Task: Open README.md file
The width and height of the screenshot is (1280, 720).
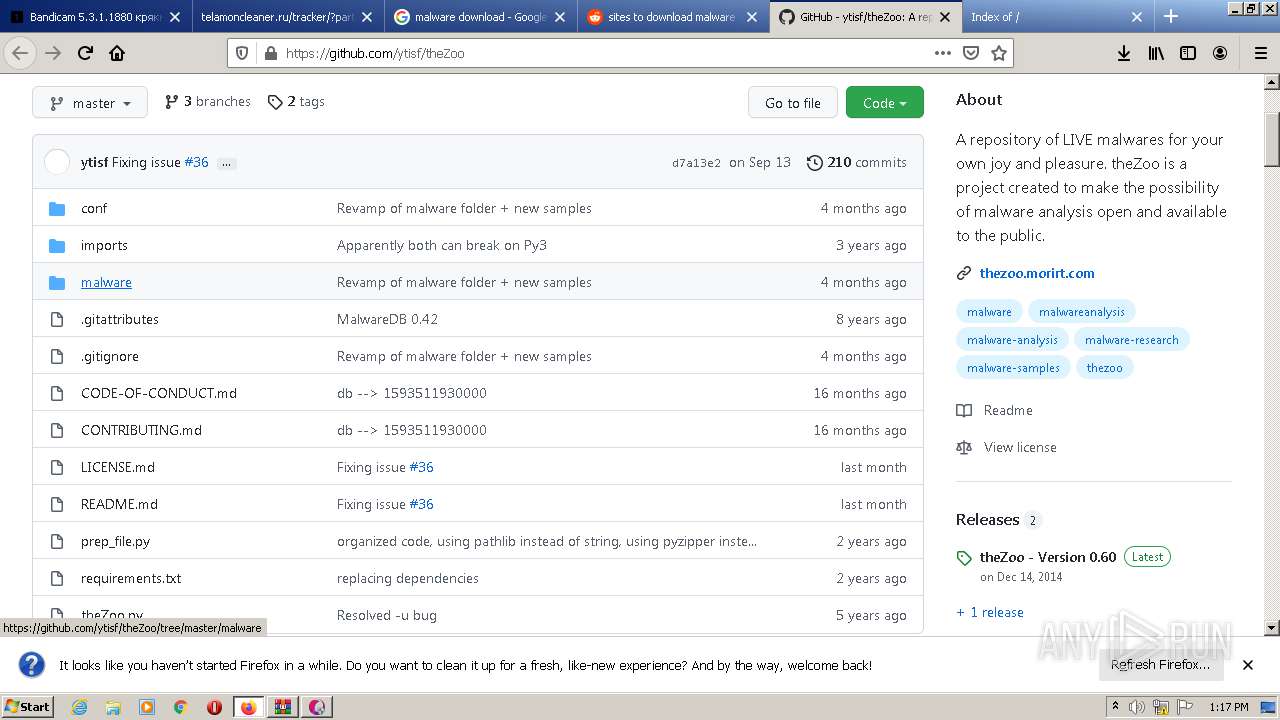Action: [119, 504]
